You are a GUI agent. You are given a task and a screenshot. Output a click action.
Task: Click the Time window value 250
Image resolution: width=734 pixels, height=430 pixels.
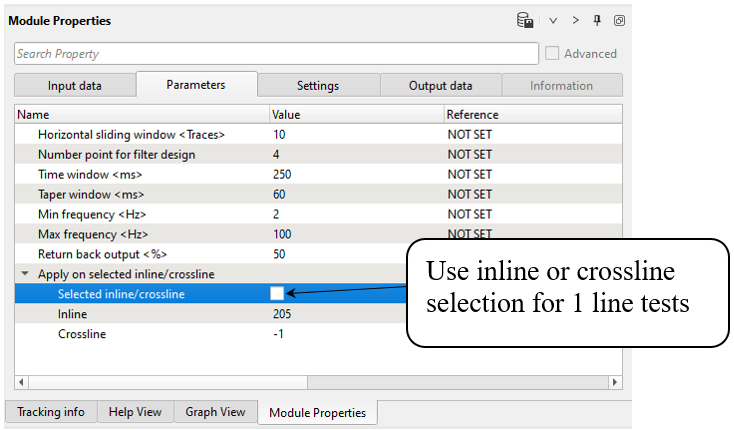coord(282,174)
